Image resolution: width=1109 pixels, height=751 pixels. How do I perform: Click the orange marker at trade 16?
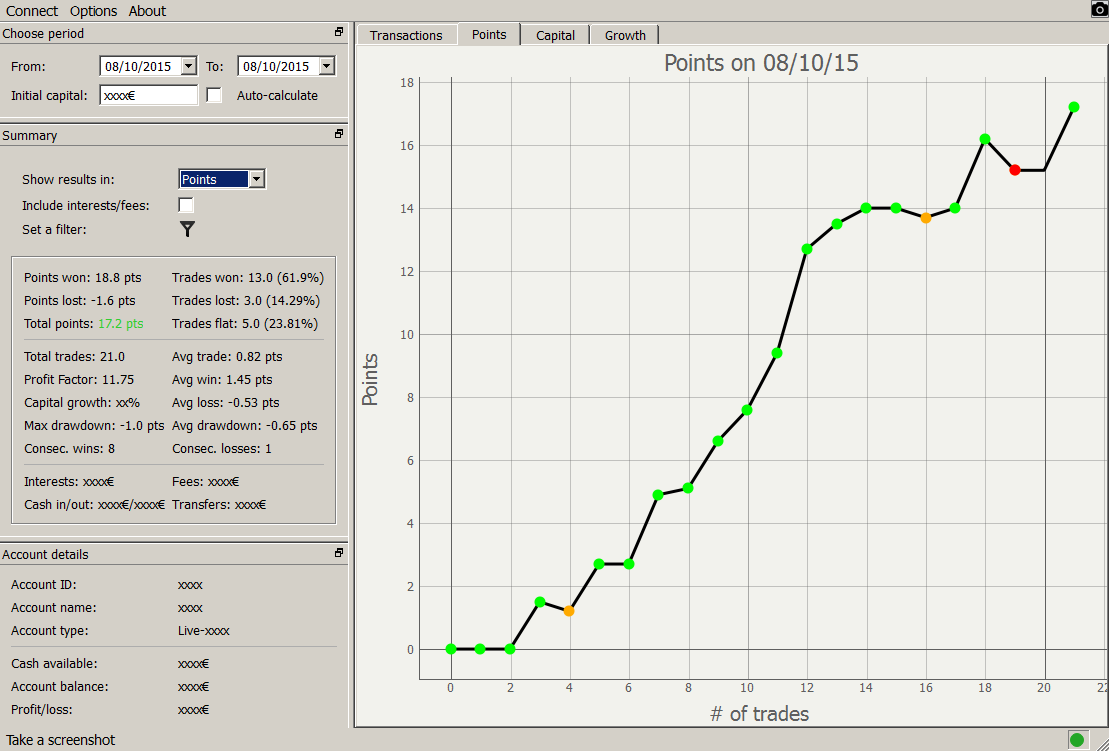[x=926, y=218]
